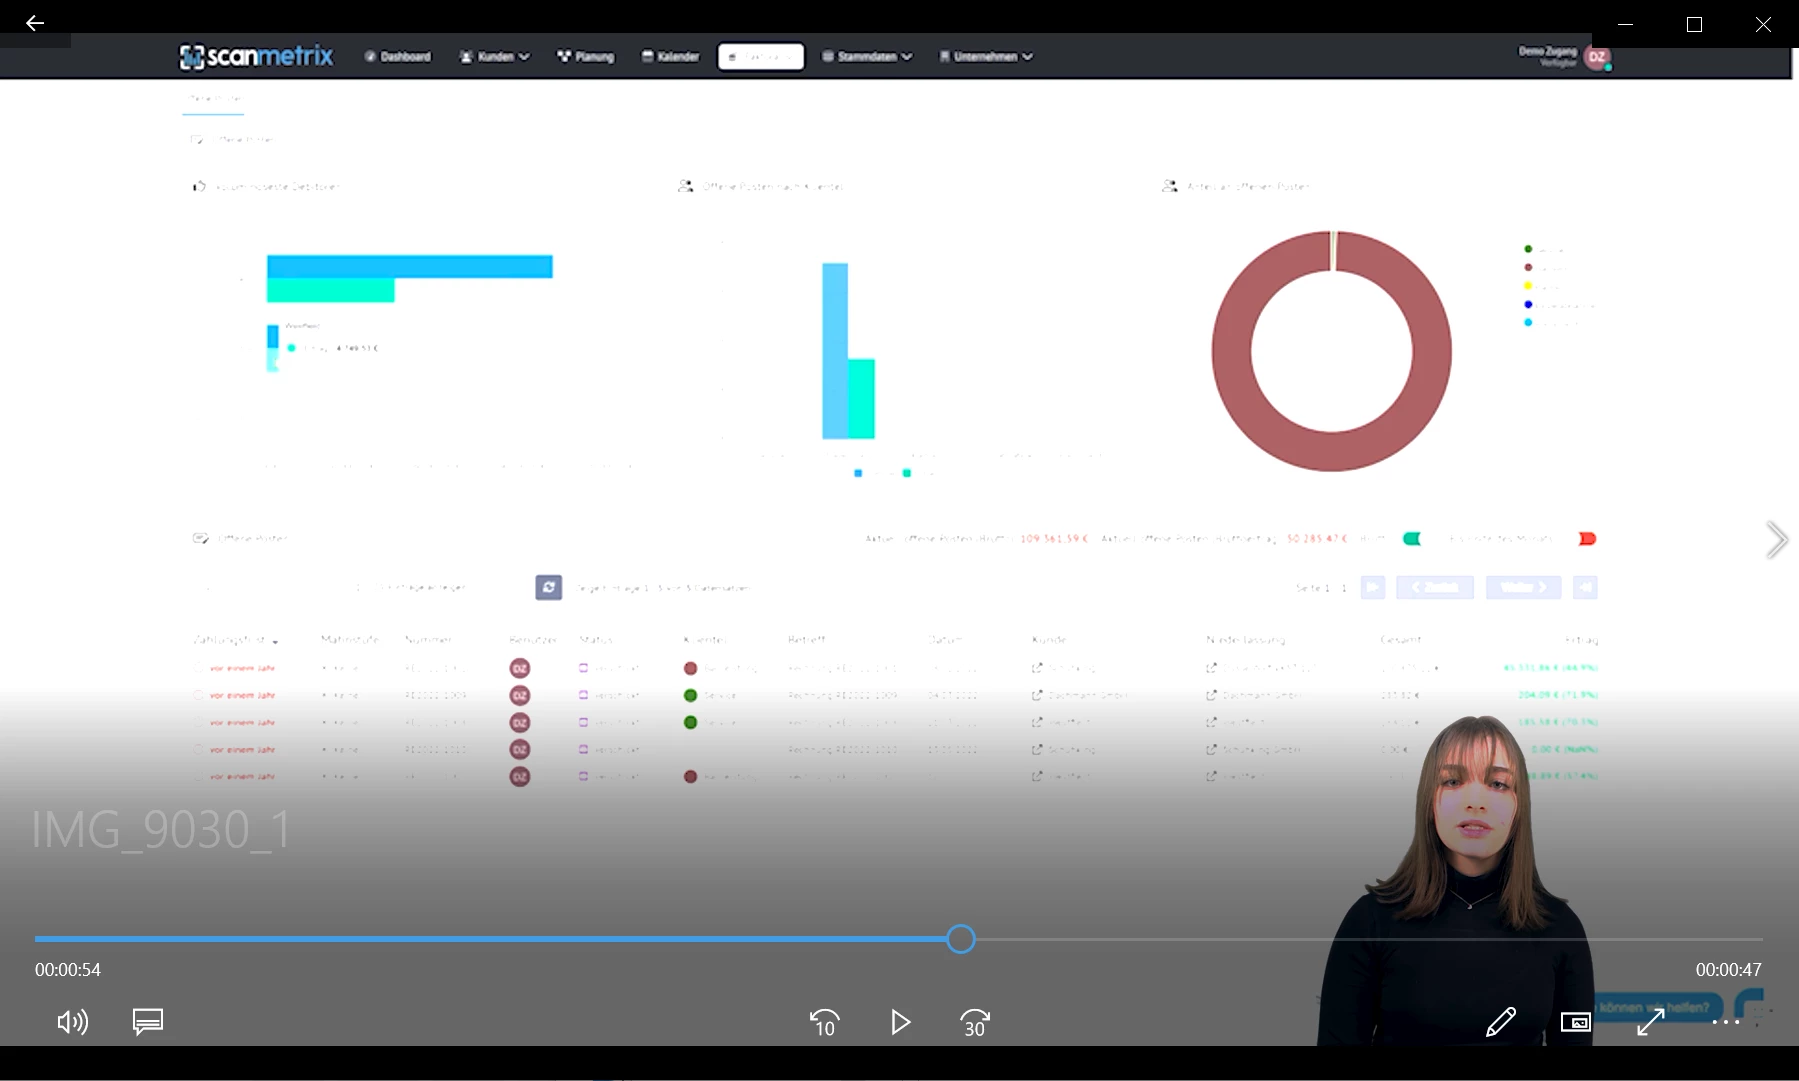Screen dimensions: 1799x1081
Task: Skip back 10 seconds
Action: pos(825,1022)
